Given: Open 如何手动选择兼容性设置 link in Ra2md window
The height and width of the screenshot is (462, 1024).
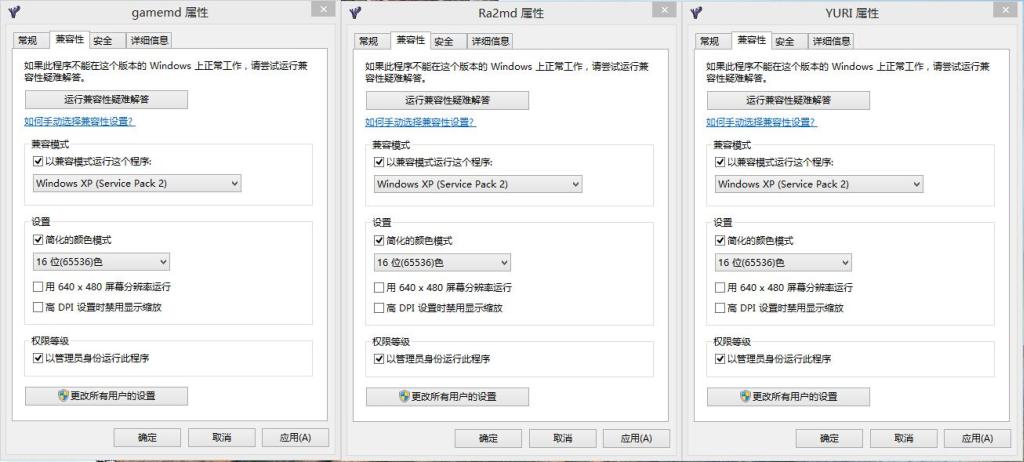Looking at the screenshot, I should pos(421,122).
